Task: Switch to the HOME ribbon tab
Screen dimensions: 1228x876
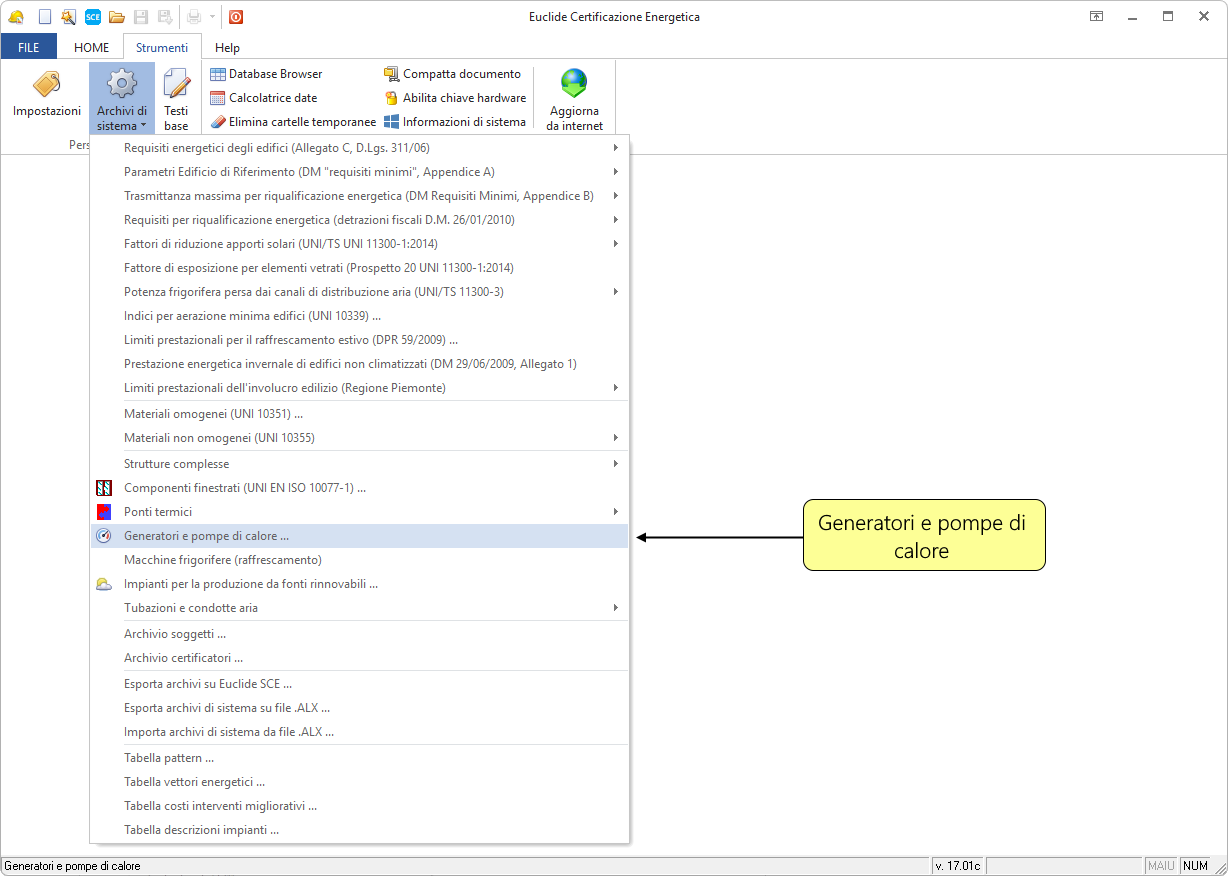Action: click(x=92, y=47)
